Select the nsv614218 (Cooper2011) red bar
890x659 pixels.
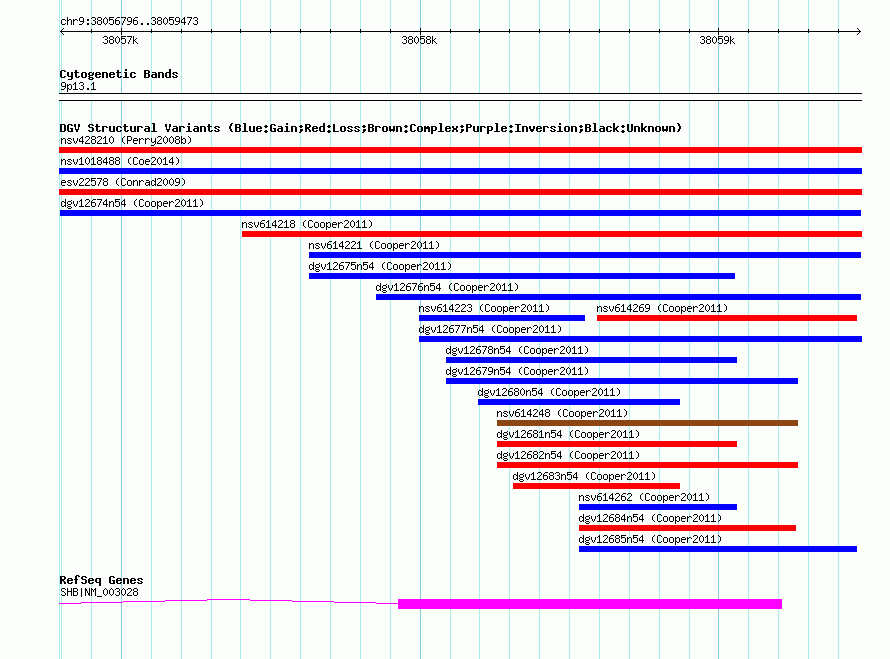click(552, 234)
